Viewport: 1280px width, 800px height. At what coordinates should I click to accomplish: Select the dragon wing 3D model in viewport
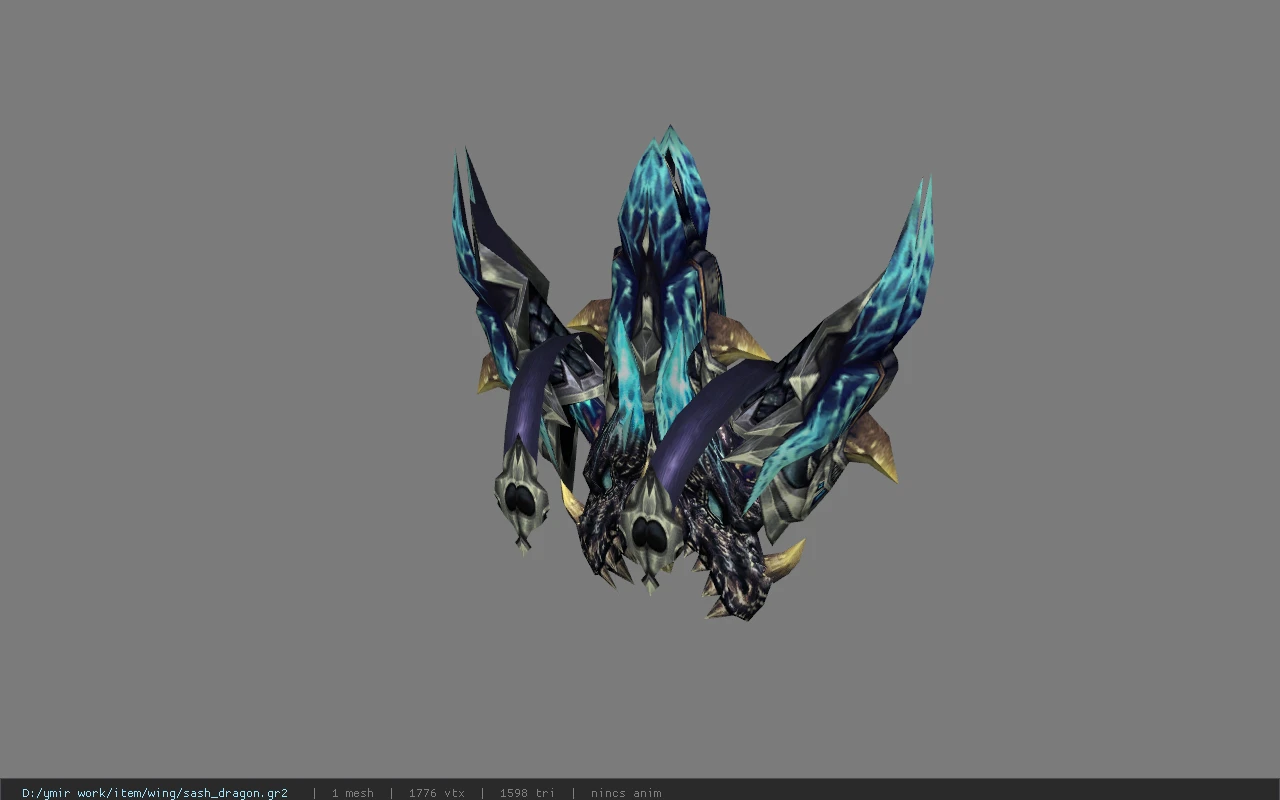click(692, 372)
